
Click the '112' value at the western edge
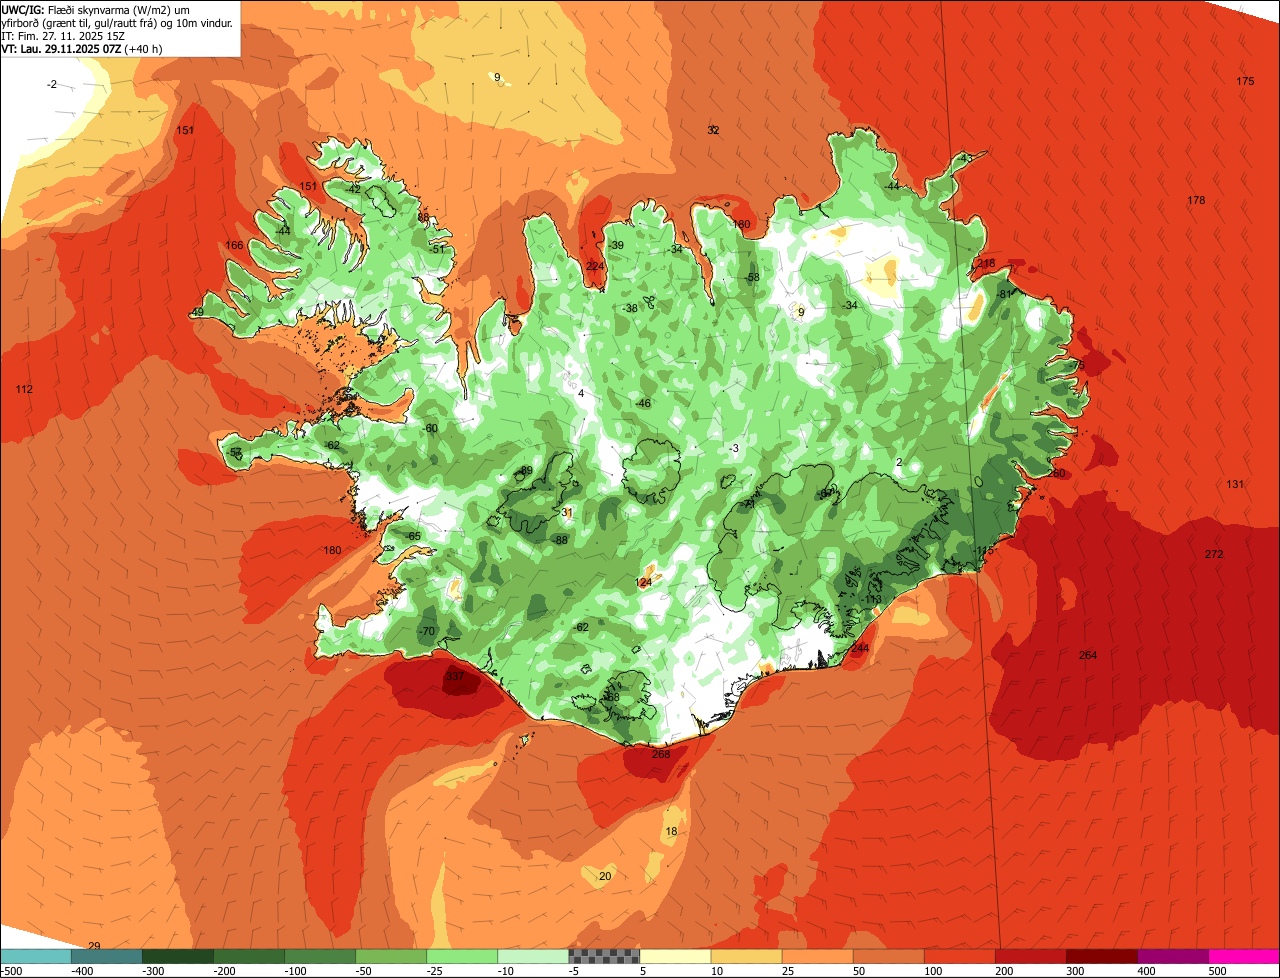point(24,389)
